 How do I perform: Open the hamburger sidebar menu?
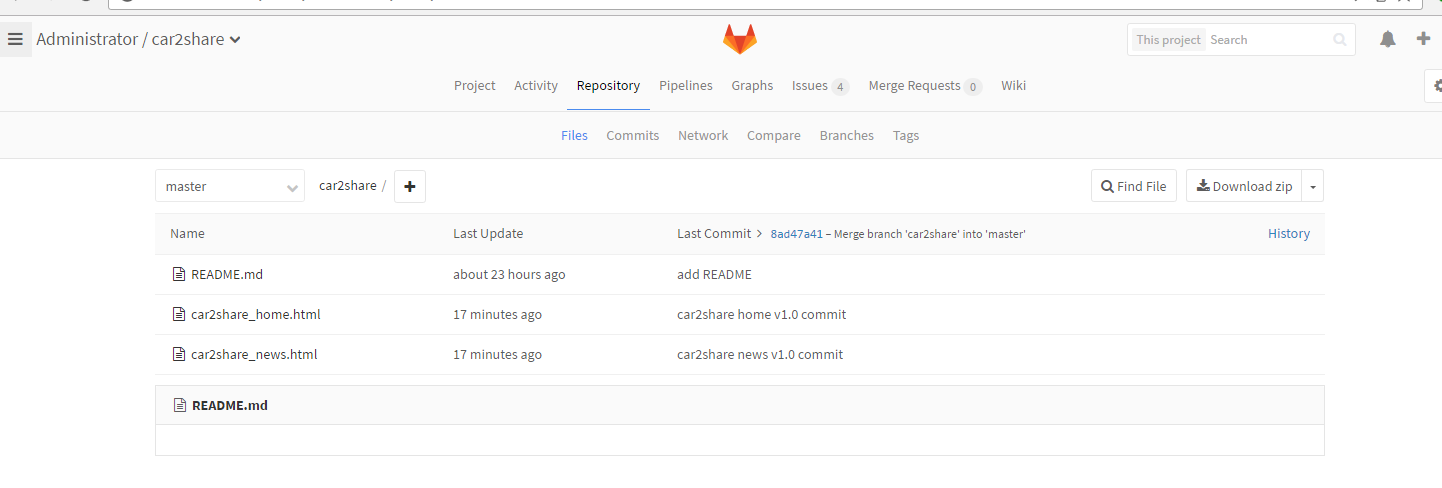point(15,40)
